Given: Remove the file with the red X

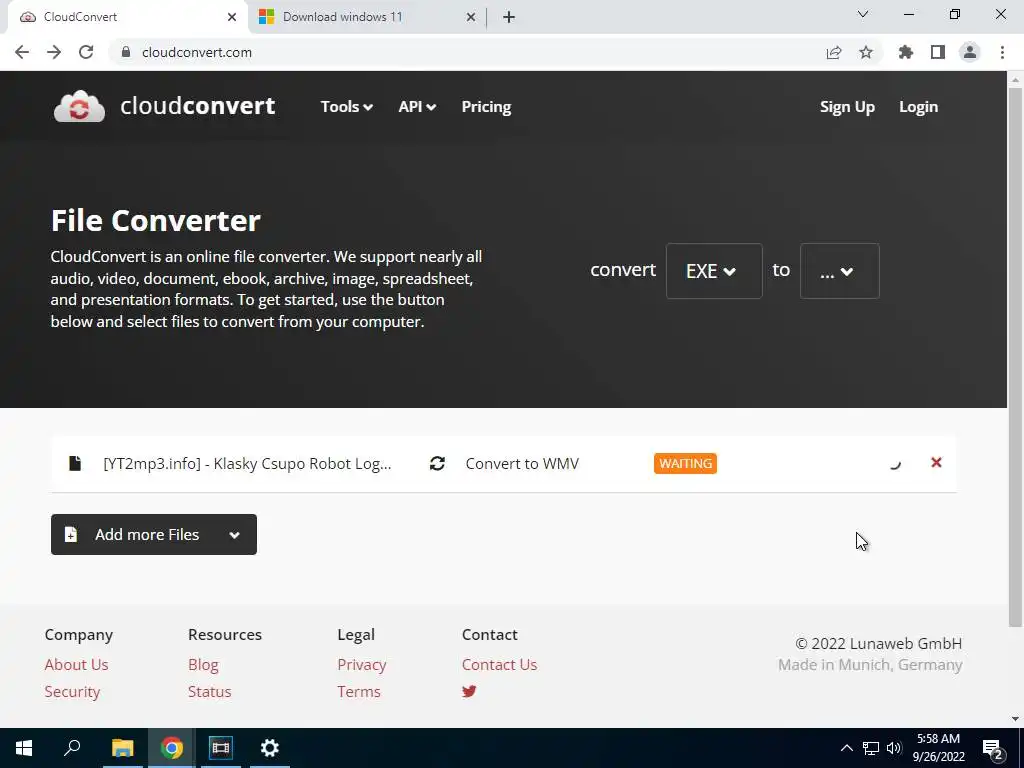Looking at the screenshot, I should point(936,462).
